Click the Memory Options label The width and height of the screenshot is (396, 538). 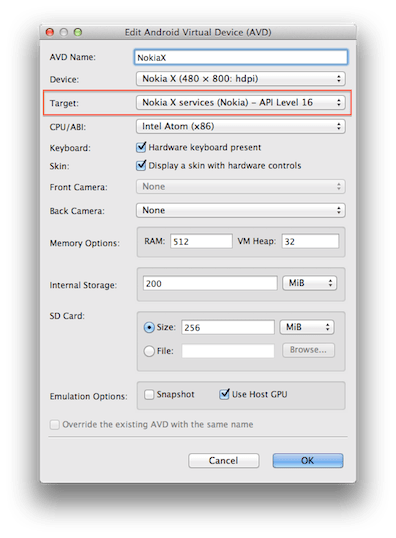pos(84,243)
